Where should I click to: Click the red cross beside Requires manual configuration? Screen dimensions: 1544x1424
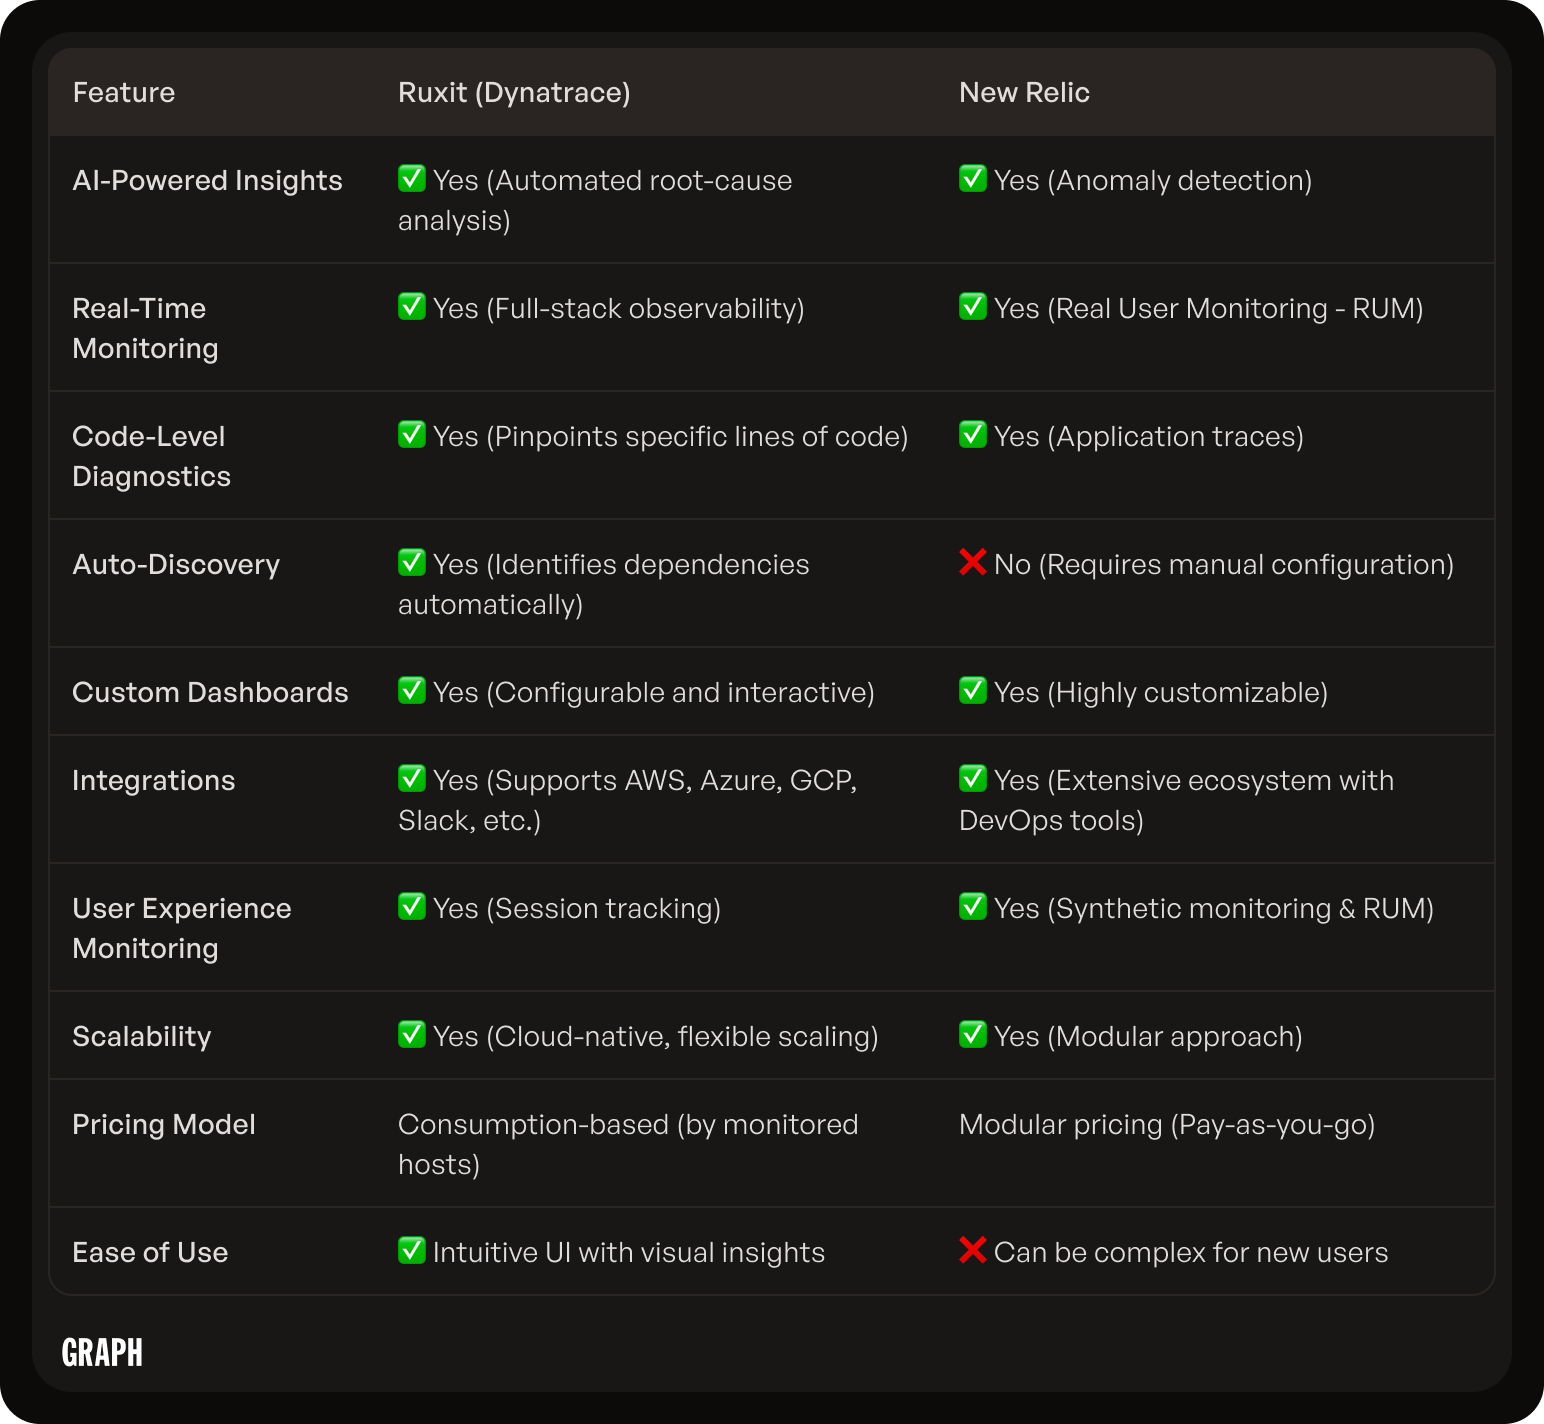(x=973, y=562)
